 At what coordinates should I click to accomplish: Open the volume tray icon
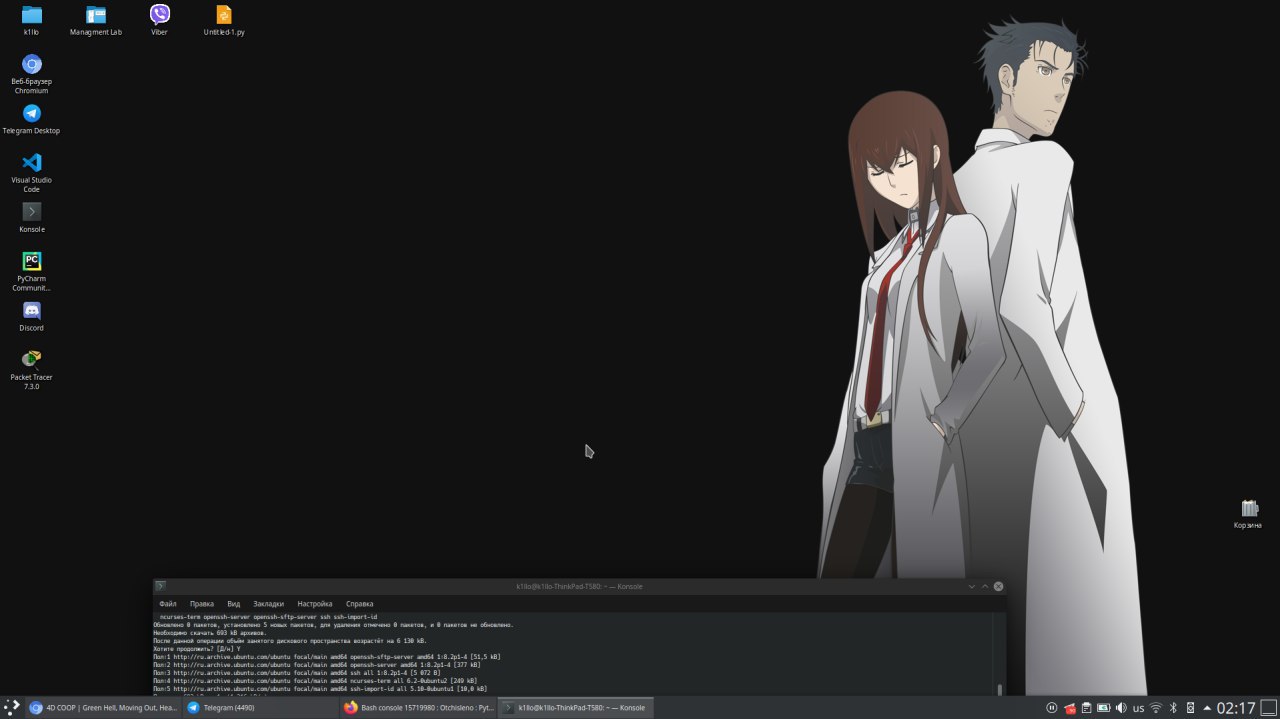pos(1121,708)
